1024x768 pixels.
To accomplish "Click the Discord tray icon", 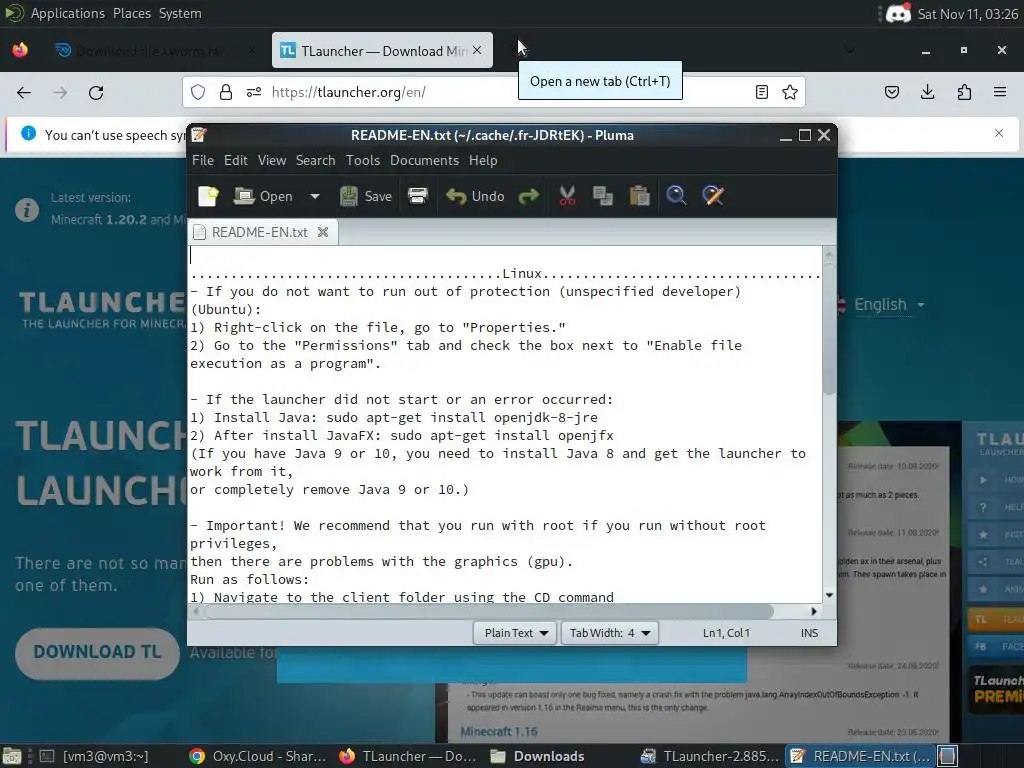I will pos(899,13).
